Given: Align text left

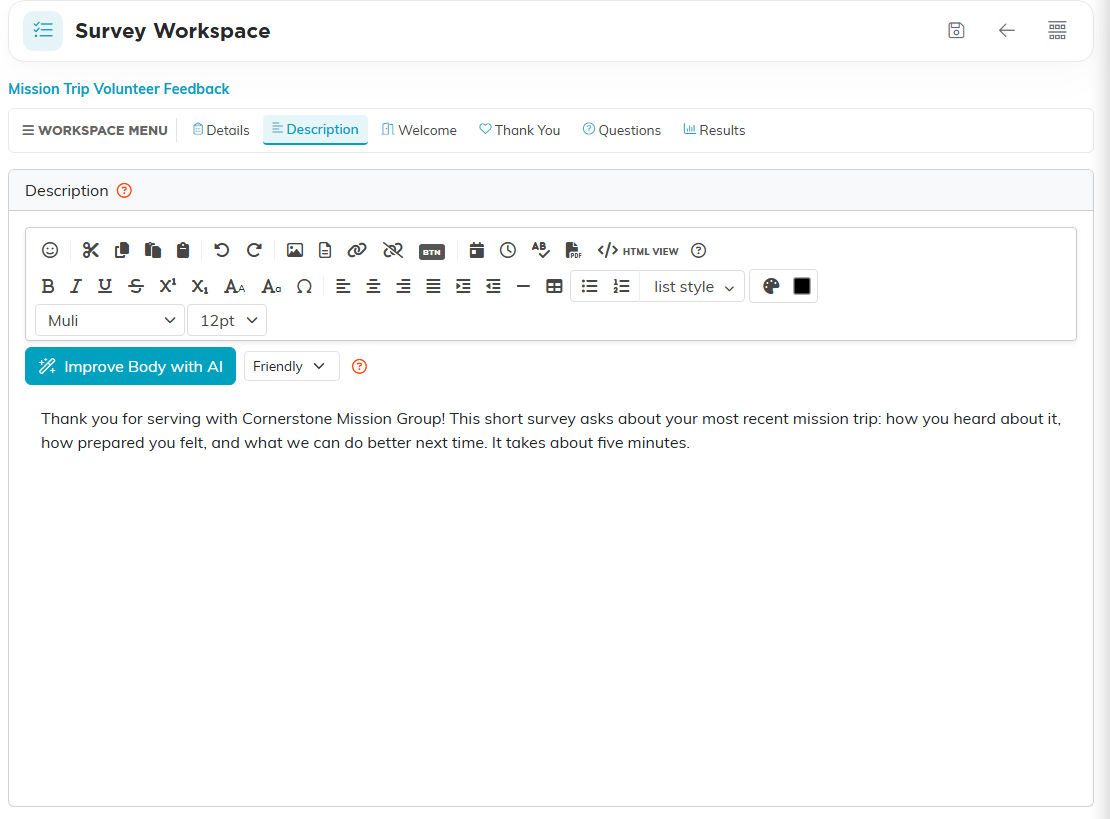Looking at the screenshot, I should [343, 286].
